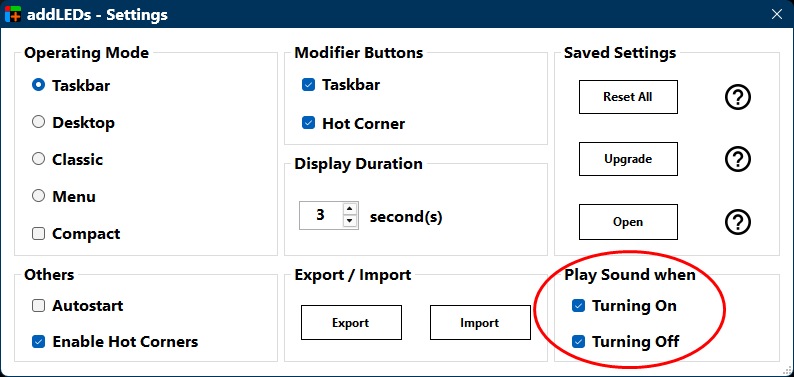This screenshot has height=377, width=794.
Task: Click the help icon beside Reset All
Action: click(738, 97)
